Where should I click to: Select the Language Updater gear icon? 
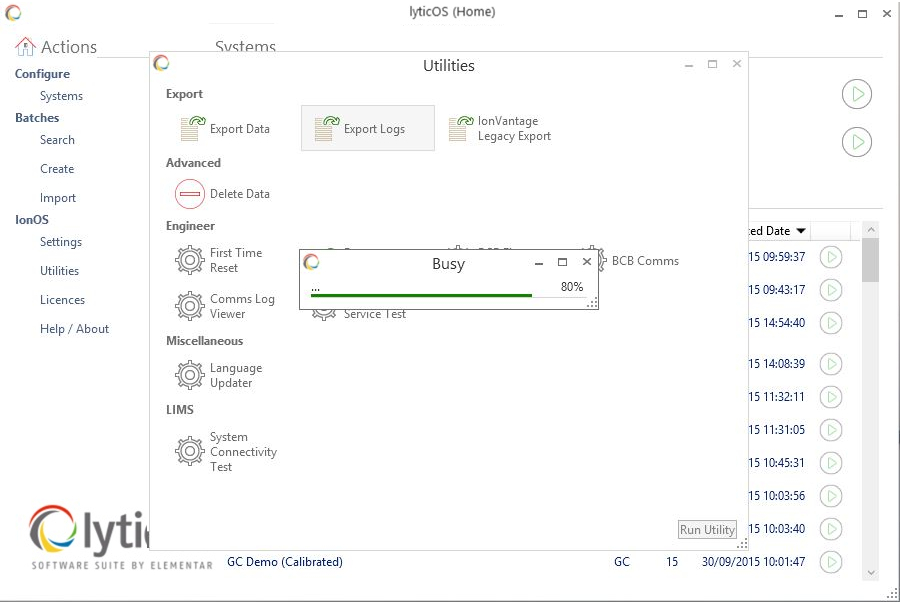point(190,375)
